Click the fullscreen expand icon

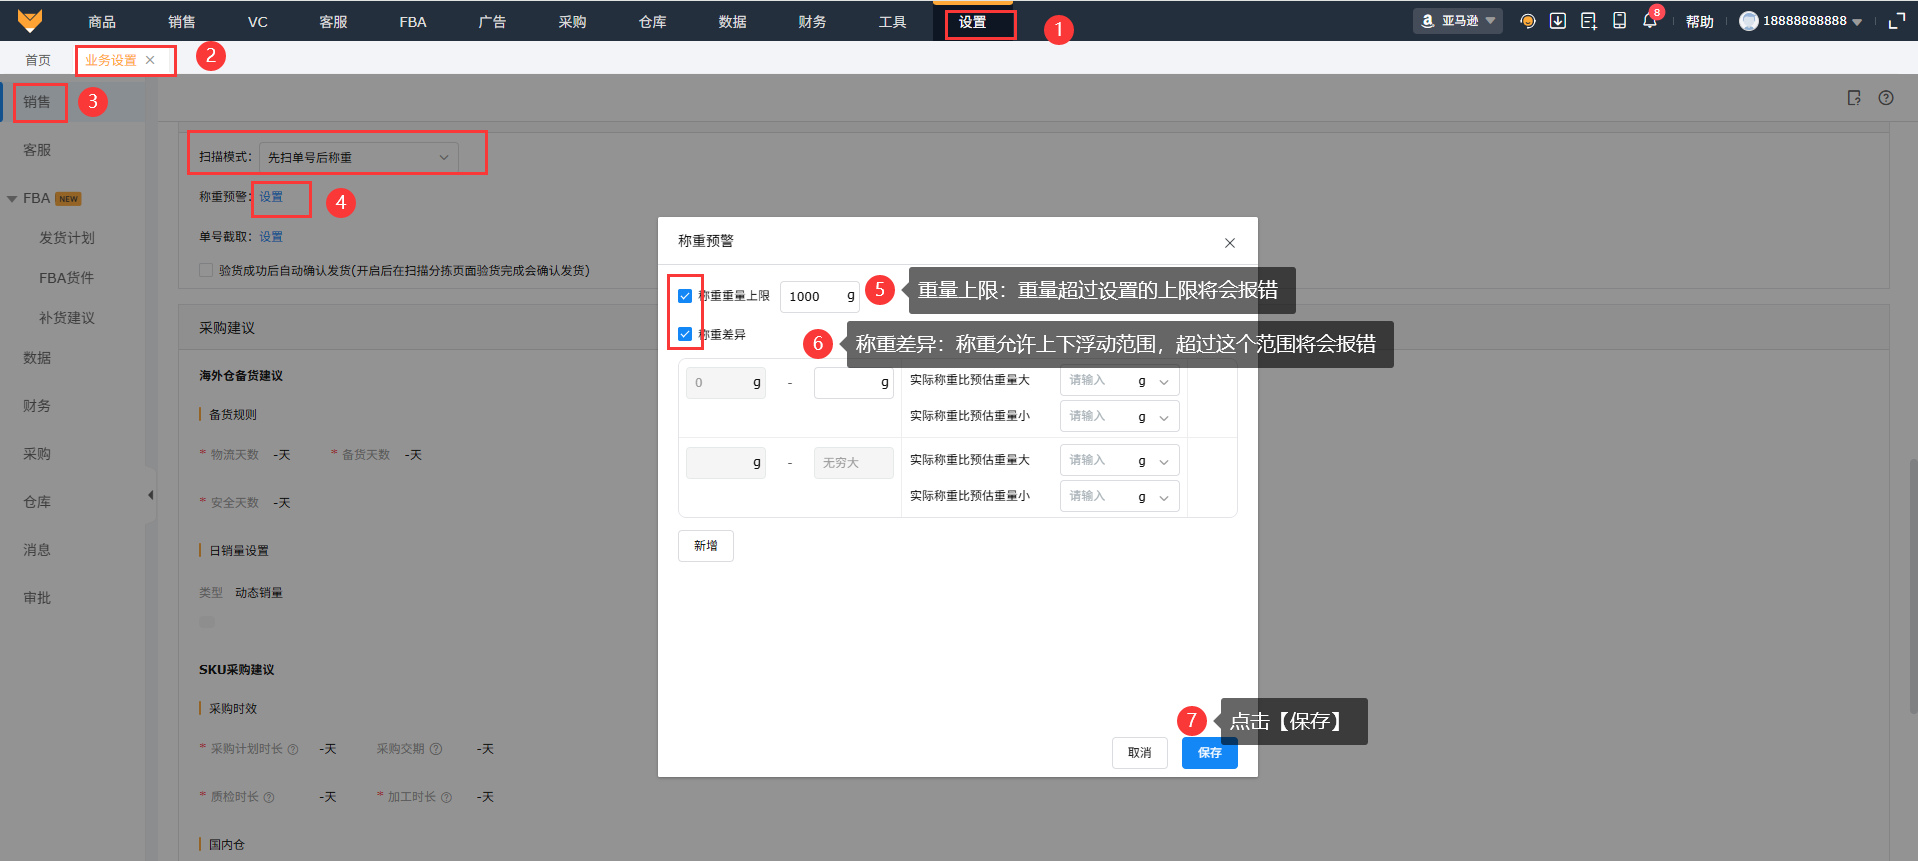(1896, 21)
